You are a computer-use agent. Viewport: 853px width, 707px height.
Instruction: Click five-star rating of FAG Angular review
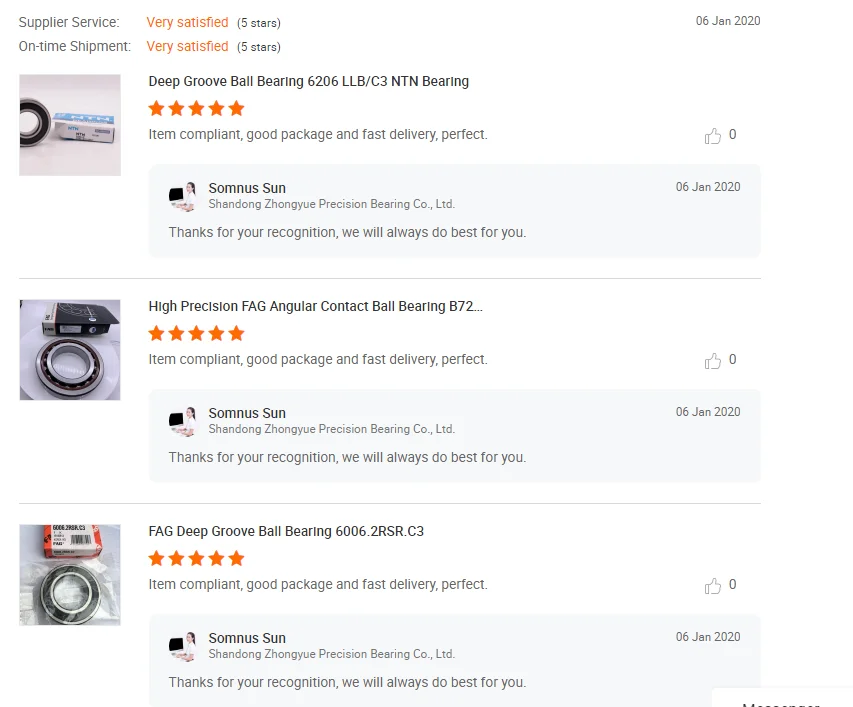click(196, 333)
